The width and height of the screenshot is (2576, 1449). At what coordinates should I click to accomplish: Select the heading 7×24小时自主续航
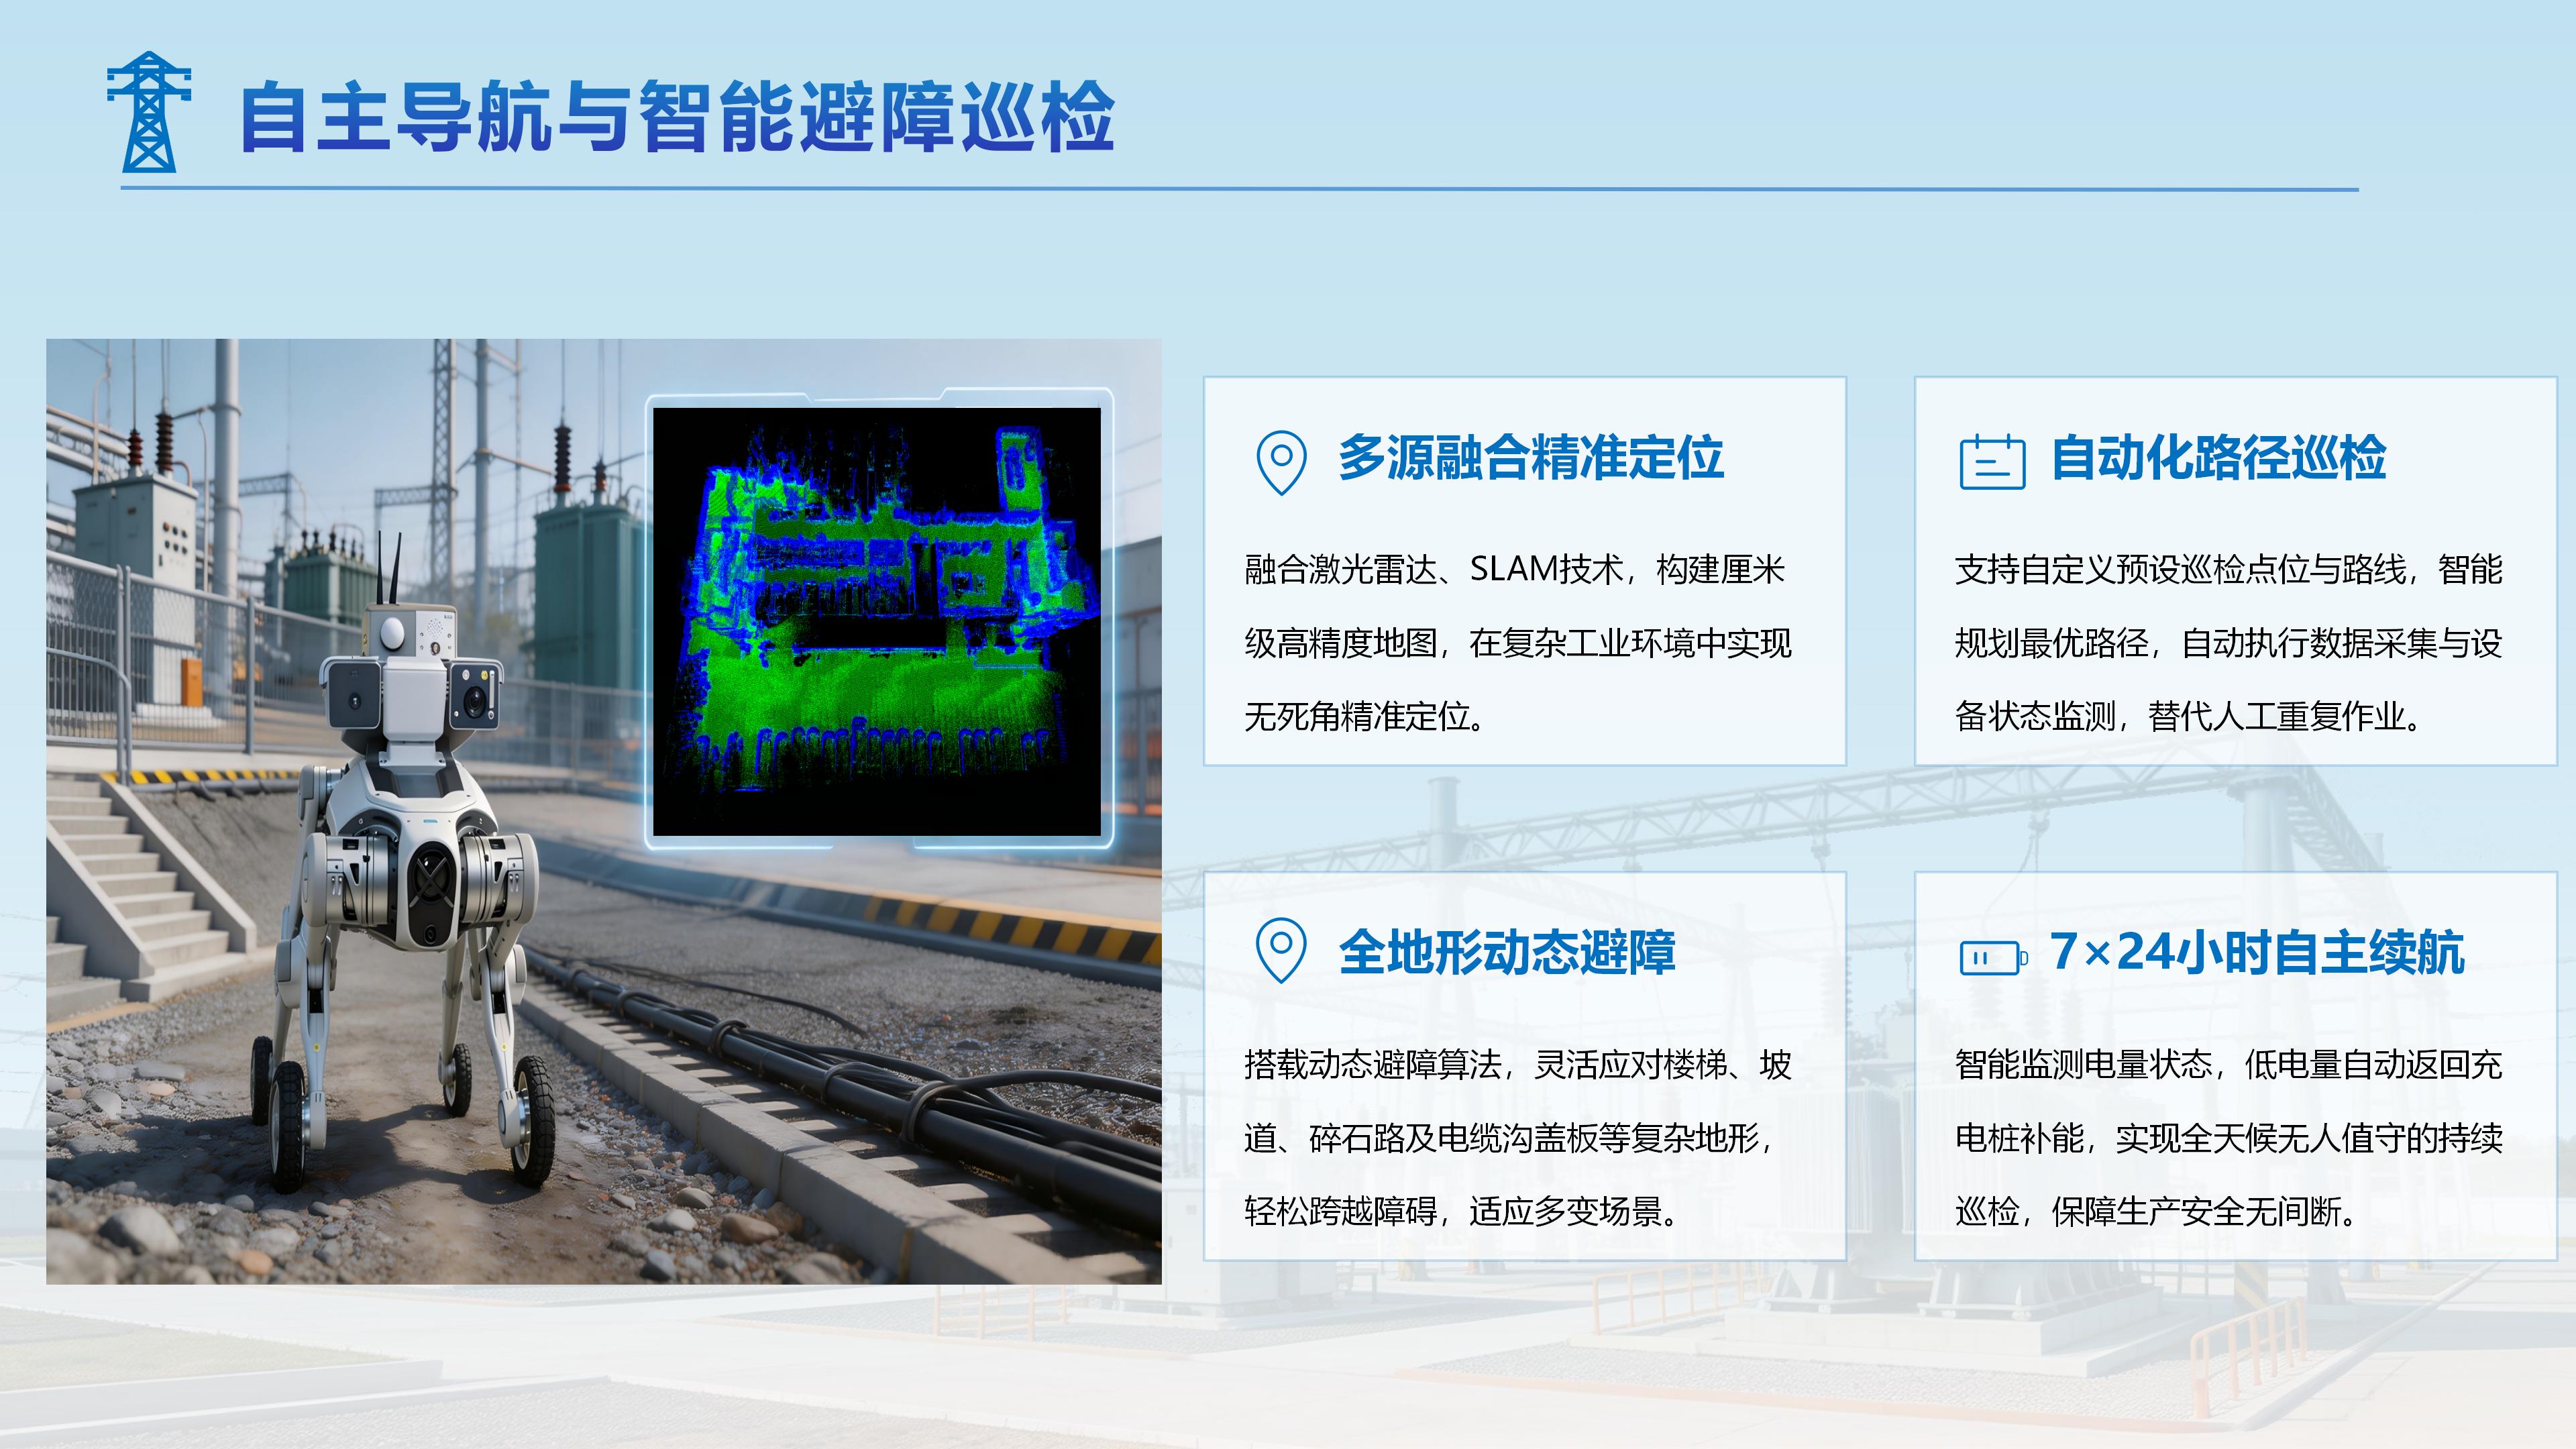(2257, 952)
